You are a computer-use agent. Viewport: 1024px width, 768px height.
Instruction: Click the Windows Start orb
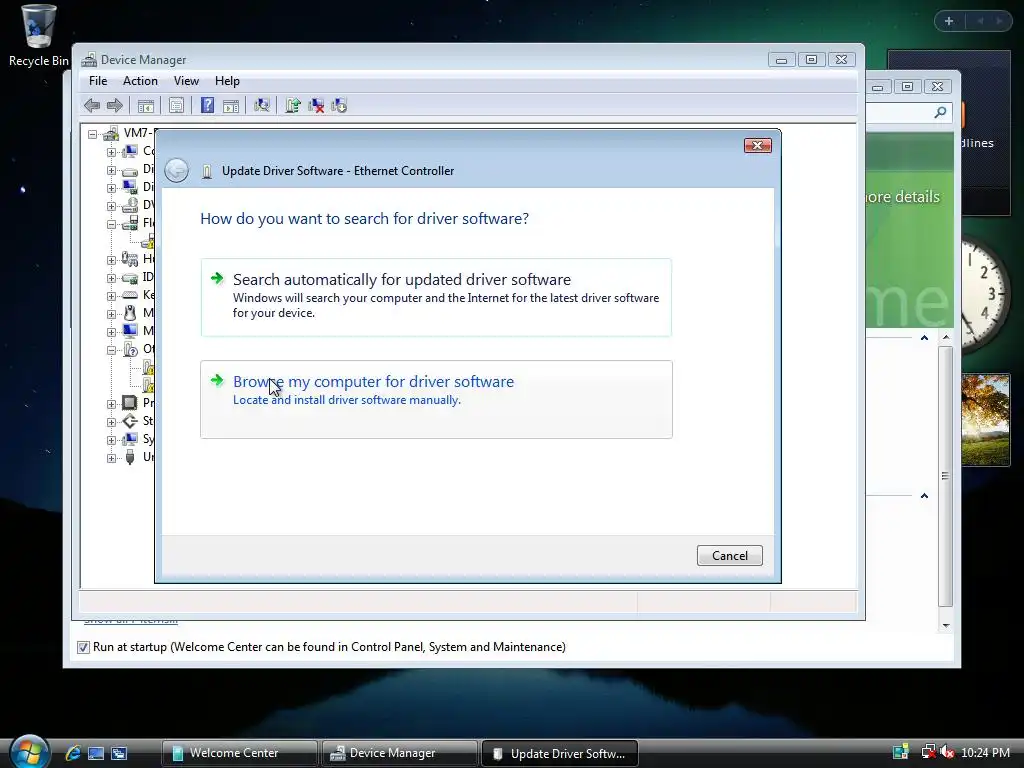coord(29,751)
